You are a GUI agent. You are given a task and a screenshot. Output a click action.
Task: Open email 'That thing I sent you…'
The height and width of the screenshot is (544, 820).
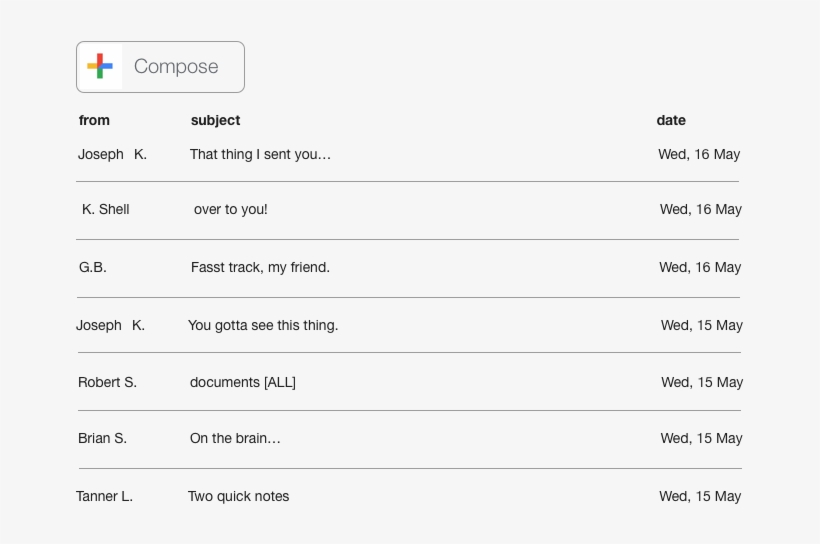[260, 155]
